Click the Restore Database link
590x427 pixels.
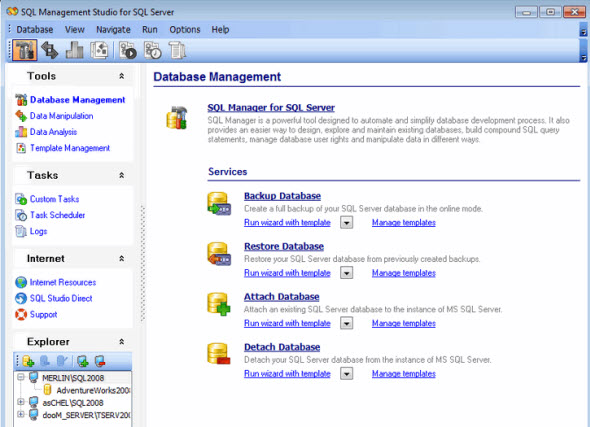[284, 246]
